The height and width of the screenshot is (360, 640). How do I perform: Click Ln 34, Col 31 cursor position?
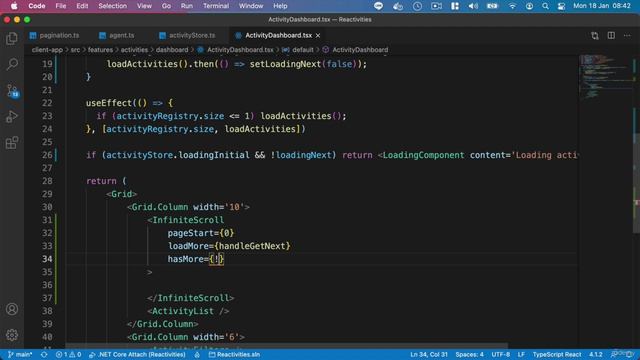[x=429, y=355]
